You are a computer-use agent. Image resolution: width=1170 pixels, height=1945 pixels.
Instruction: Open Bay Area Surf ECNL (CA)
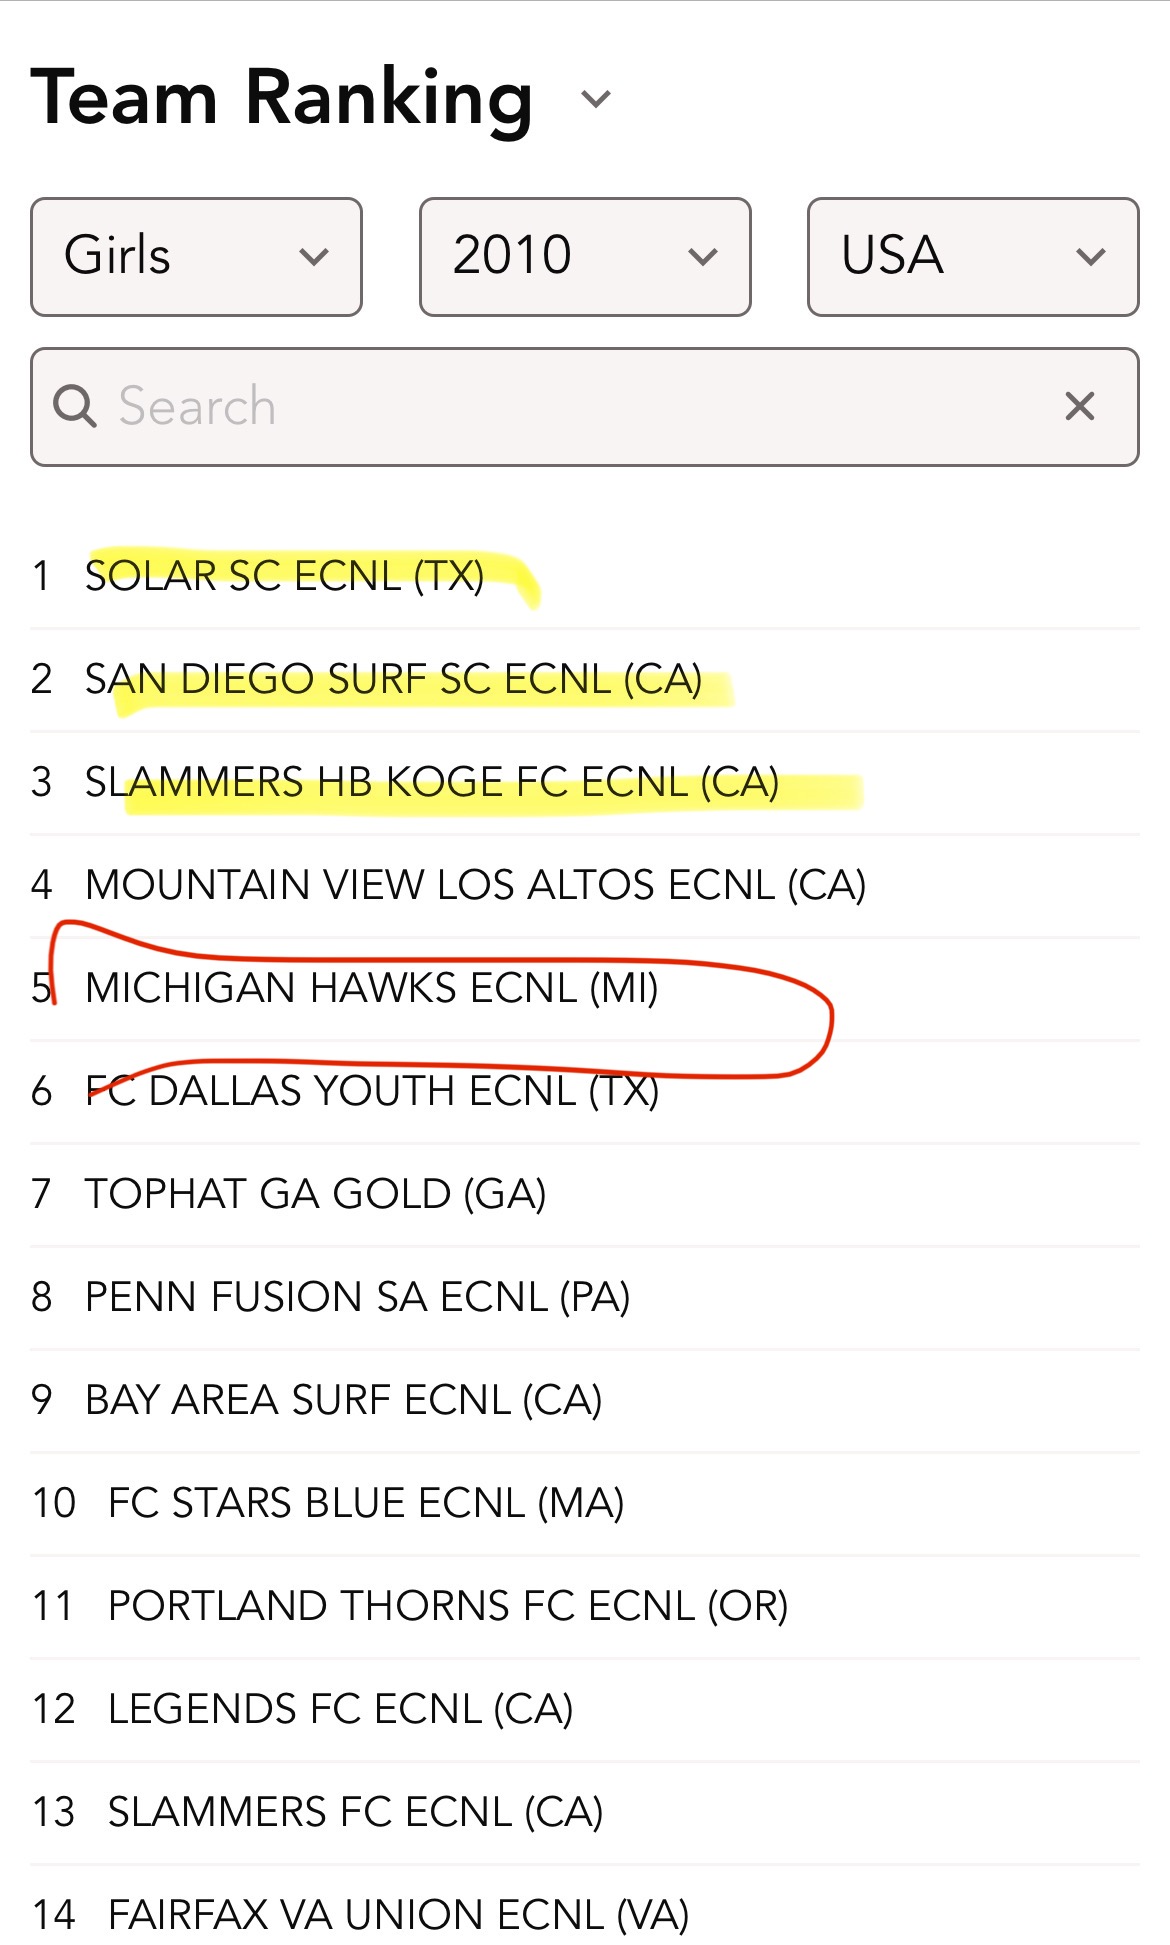pos(343,1400)
